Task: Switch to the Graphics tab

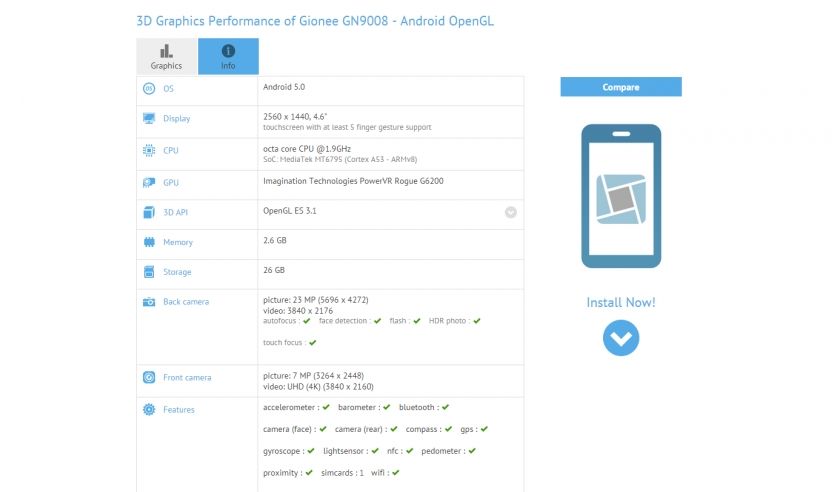Action: coord(167,56)
